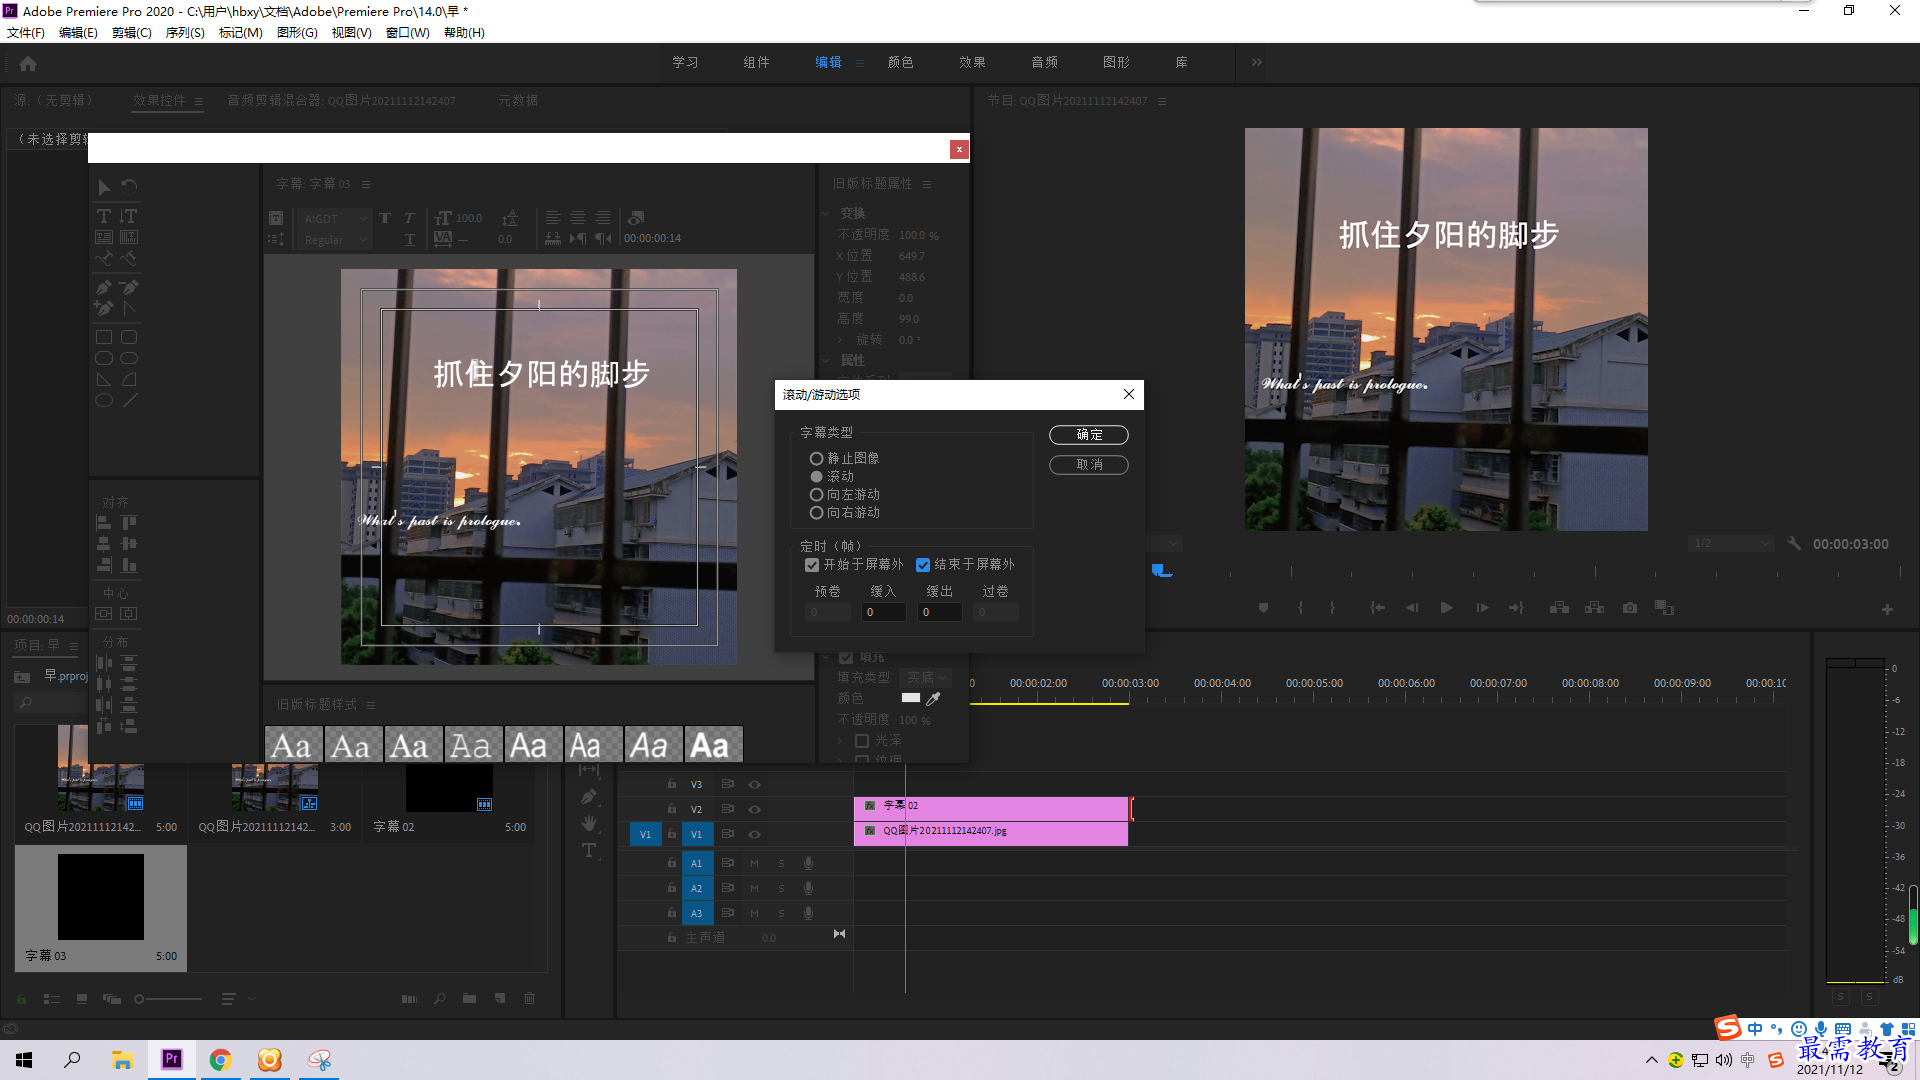Image resolution: width=1920 pixels, height=1080 pixels.
Task: Toggle lock on track V1
Action: click(x=672, y=834)
